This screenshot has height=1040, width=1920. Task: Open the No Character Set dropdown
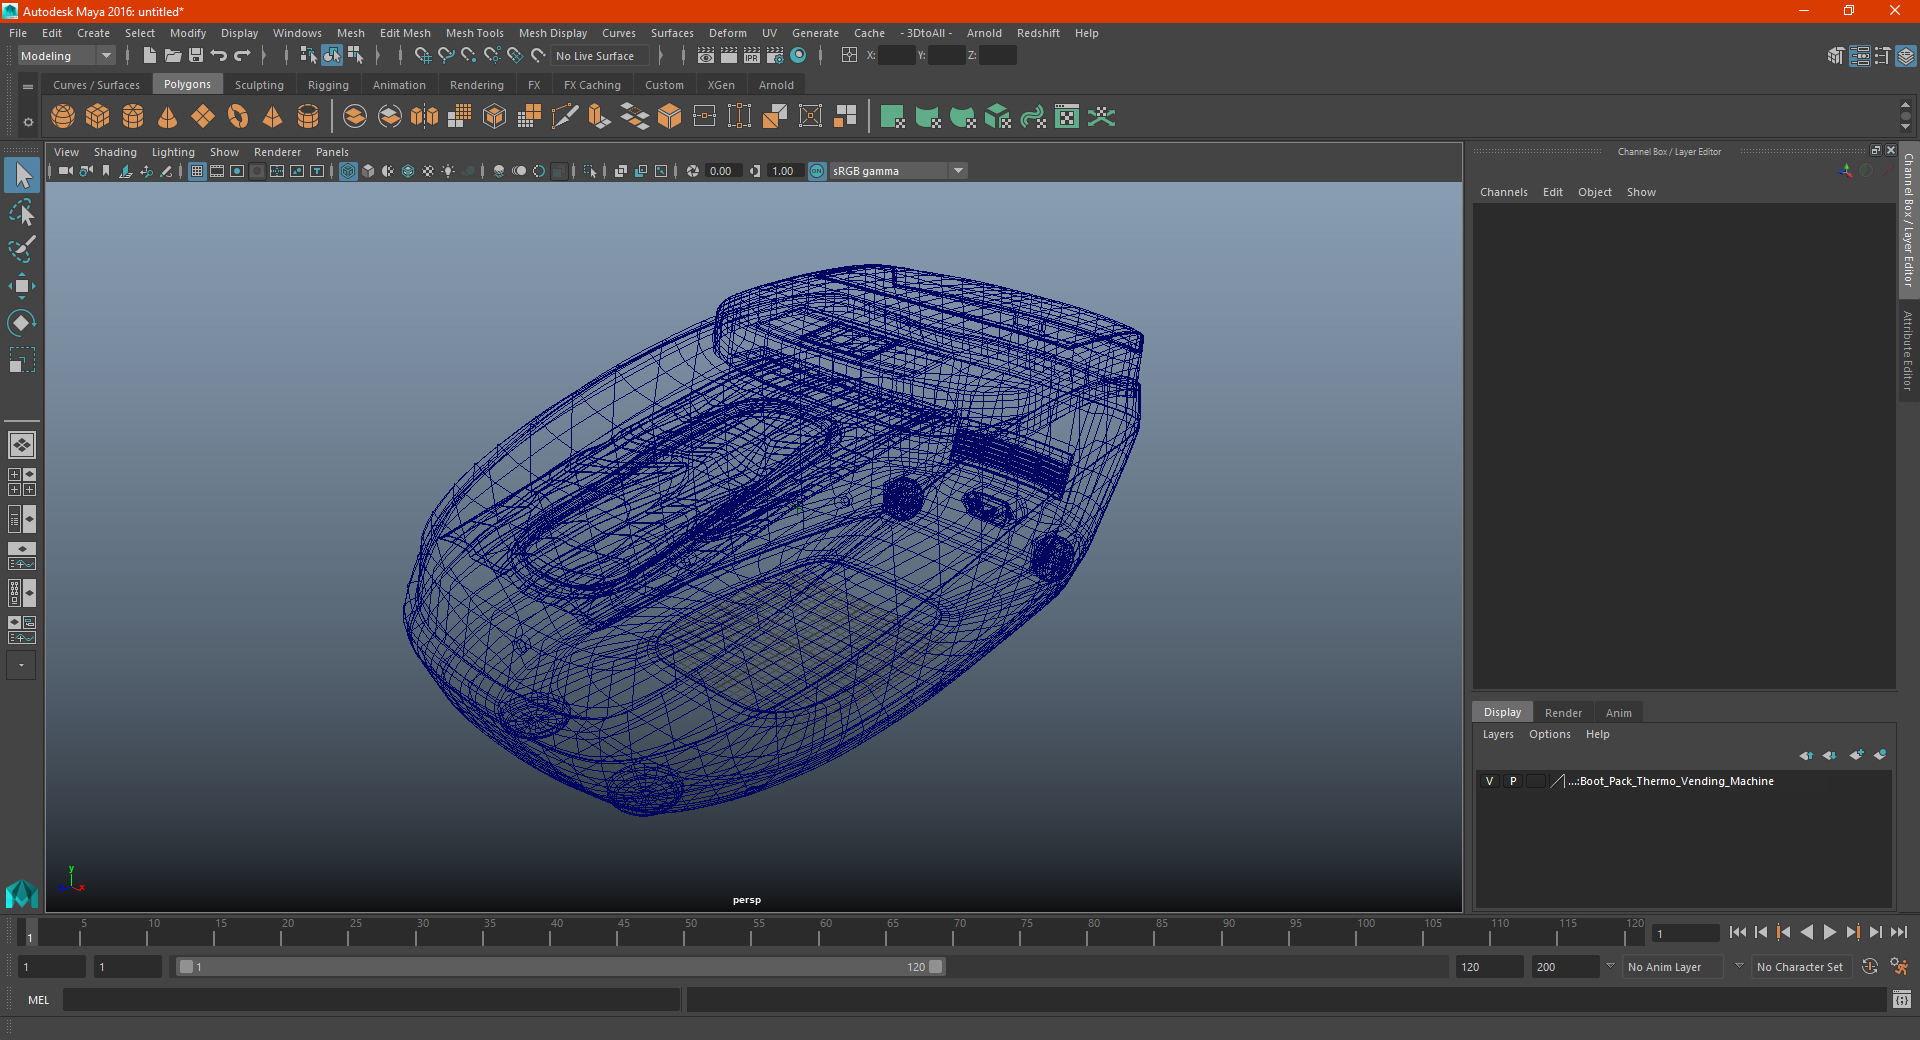click(1801, 967)
